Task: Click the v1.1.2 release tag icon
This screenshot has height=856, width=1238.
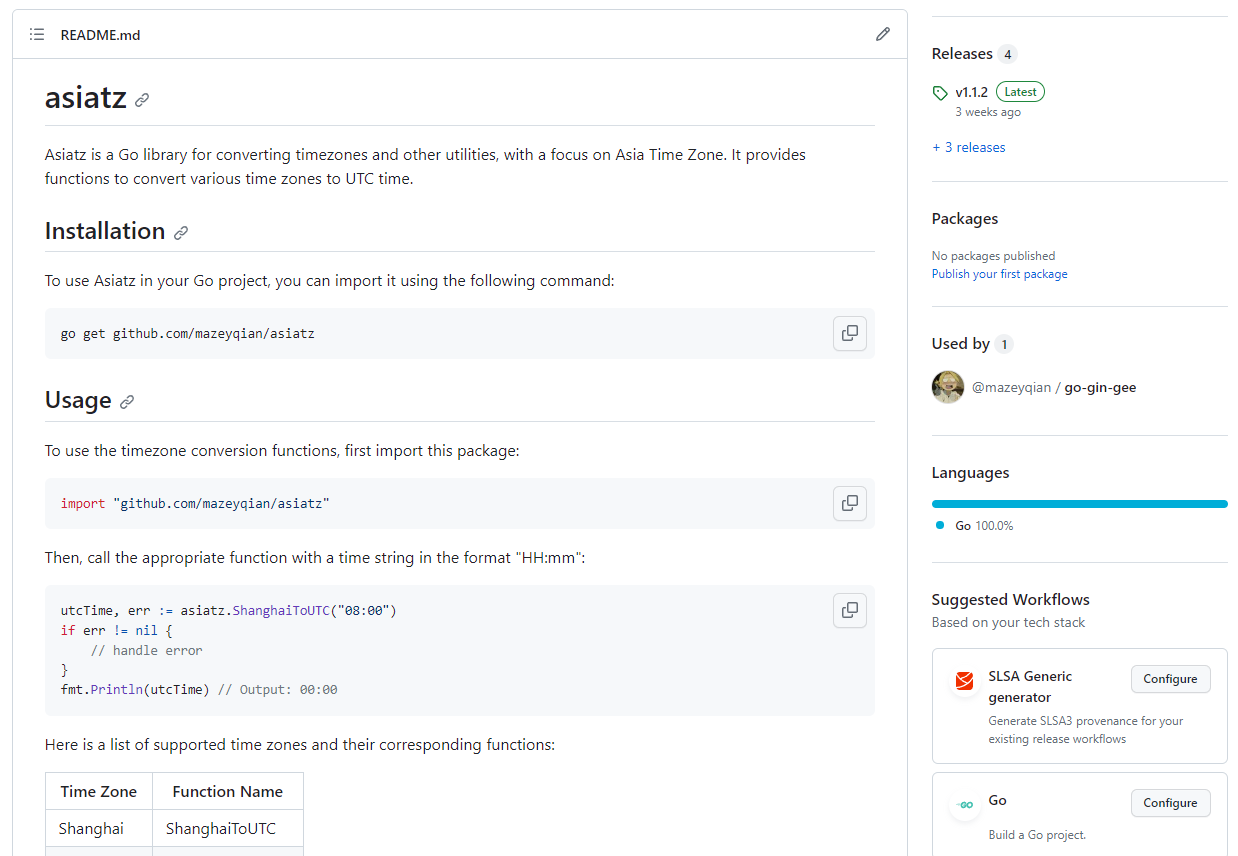Action: point(940,93)
